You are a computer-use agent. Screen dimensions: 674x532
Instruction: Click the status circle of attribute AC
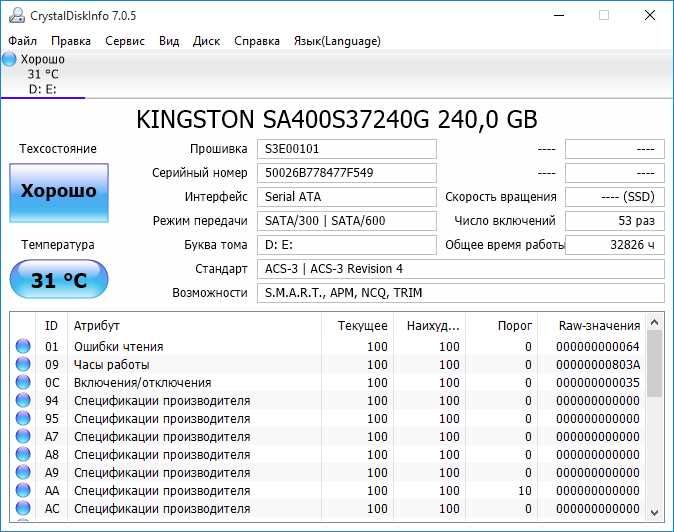coord(23,508)
